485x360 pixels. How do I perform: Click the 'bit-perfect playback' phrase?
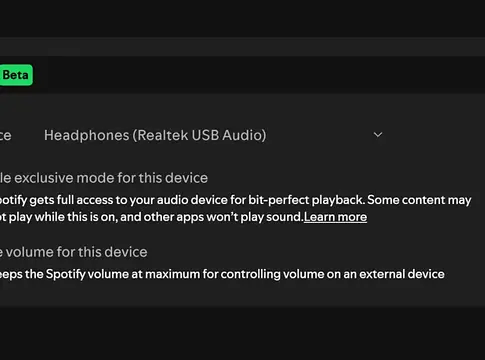tap(307, 200)
